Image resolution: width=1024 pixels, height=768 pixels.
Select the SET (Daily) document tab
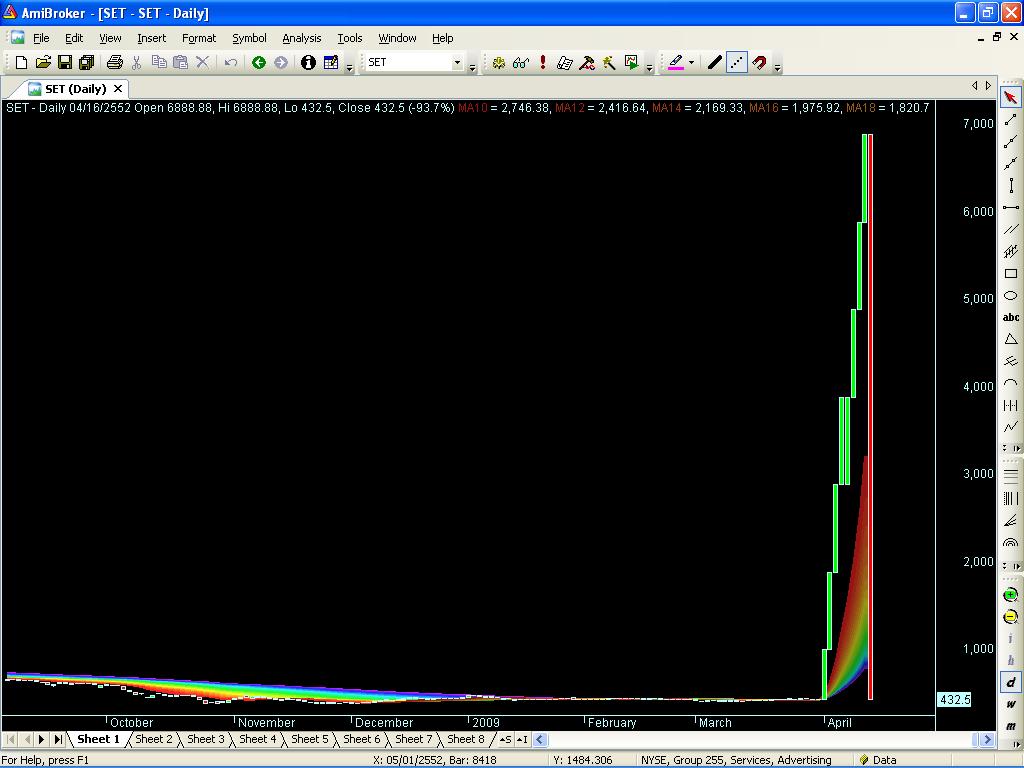75,89
